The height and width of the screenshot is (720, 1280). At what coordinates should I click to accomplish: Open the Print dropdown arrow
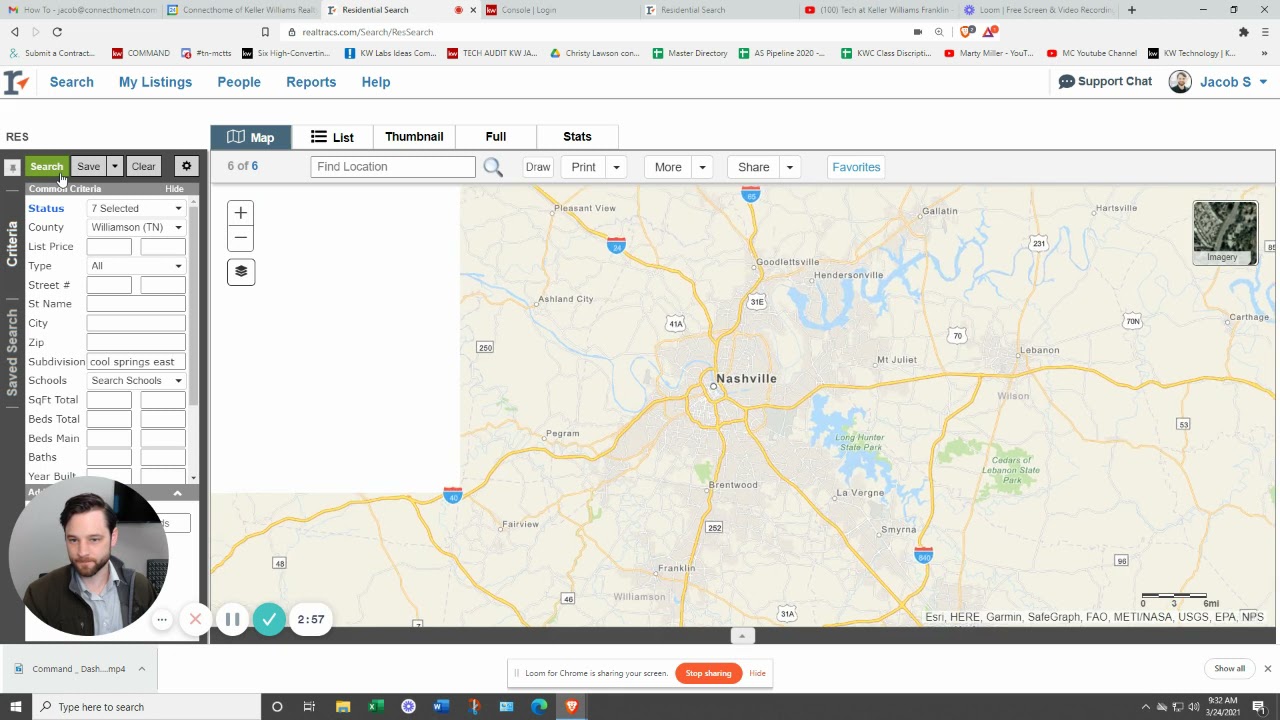[616, 167]
